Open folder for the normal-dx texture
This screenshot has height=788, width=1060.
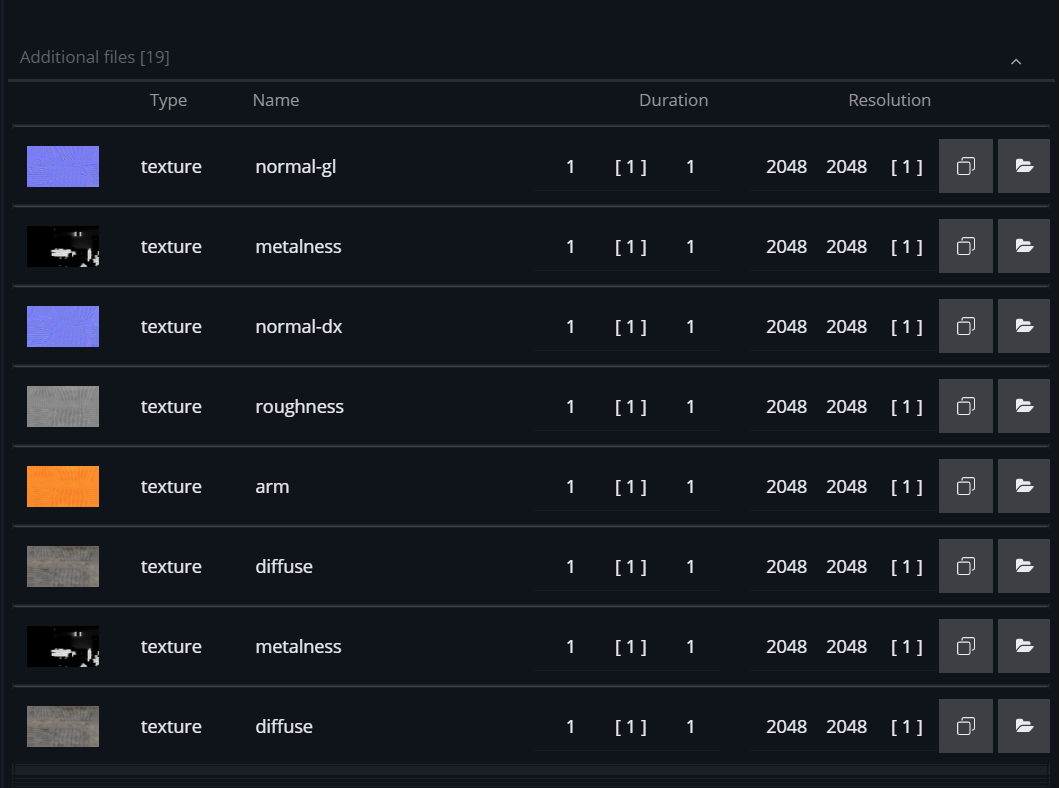pyautogui.click(x=1024, y=326)
